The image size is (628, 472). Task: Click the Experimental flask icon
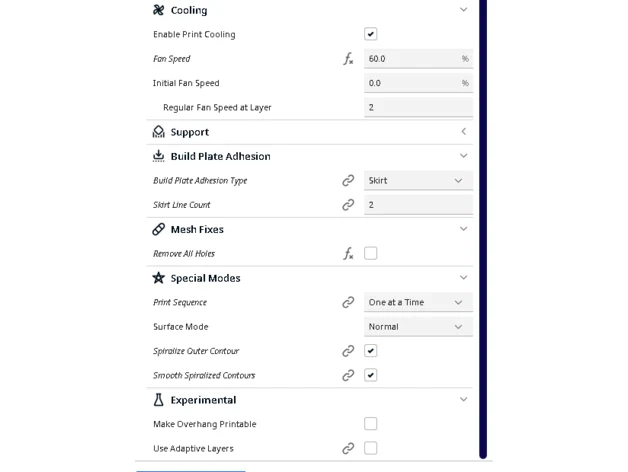click(x=159, y=399)
